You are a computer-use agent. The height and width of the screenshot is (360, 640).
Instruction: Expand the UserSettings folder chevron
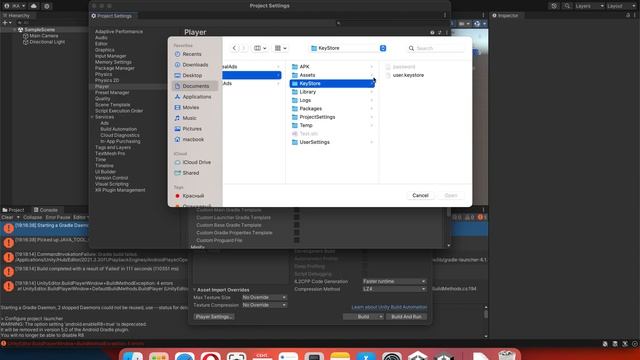point(371,142)
